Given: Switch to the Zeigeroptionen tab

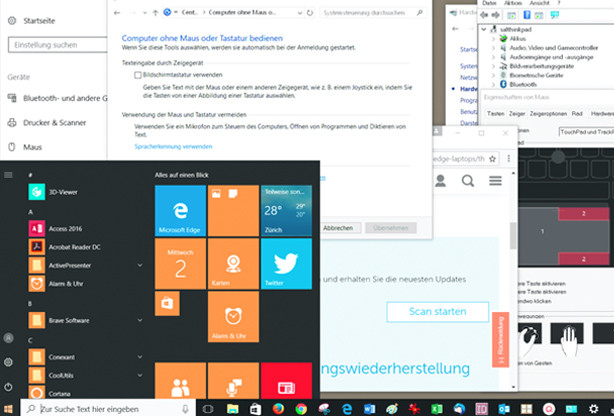Looking at the screenshot, I should [x=548, y=114].
